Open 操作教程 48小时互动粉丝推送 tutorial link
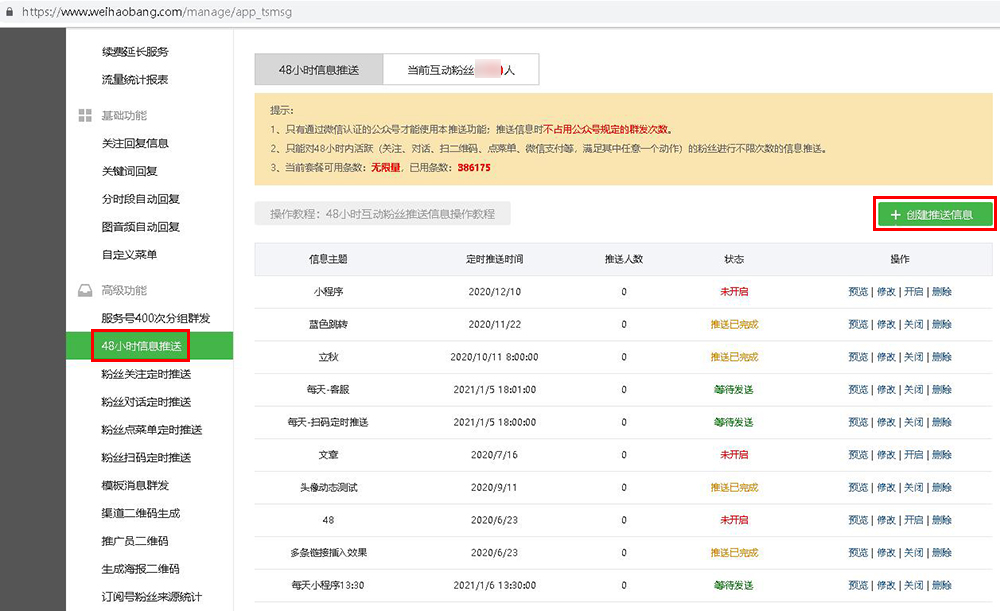This screenshot has height=611, width=1000. (382, 214)
